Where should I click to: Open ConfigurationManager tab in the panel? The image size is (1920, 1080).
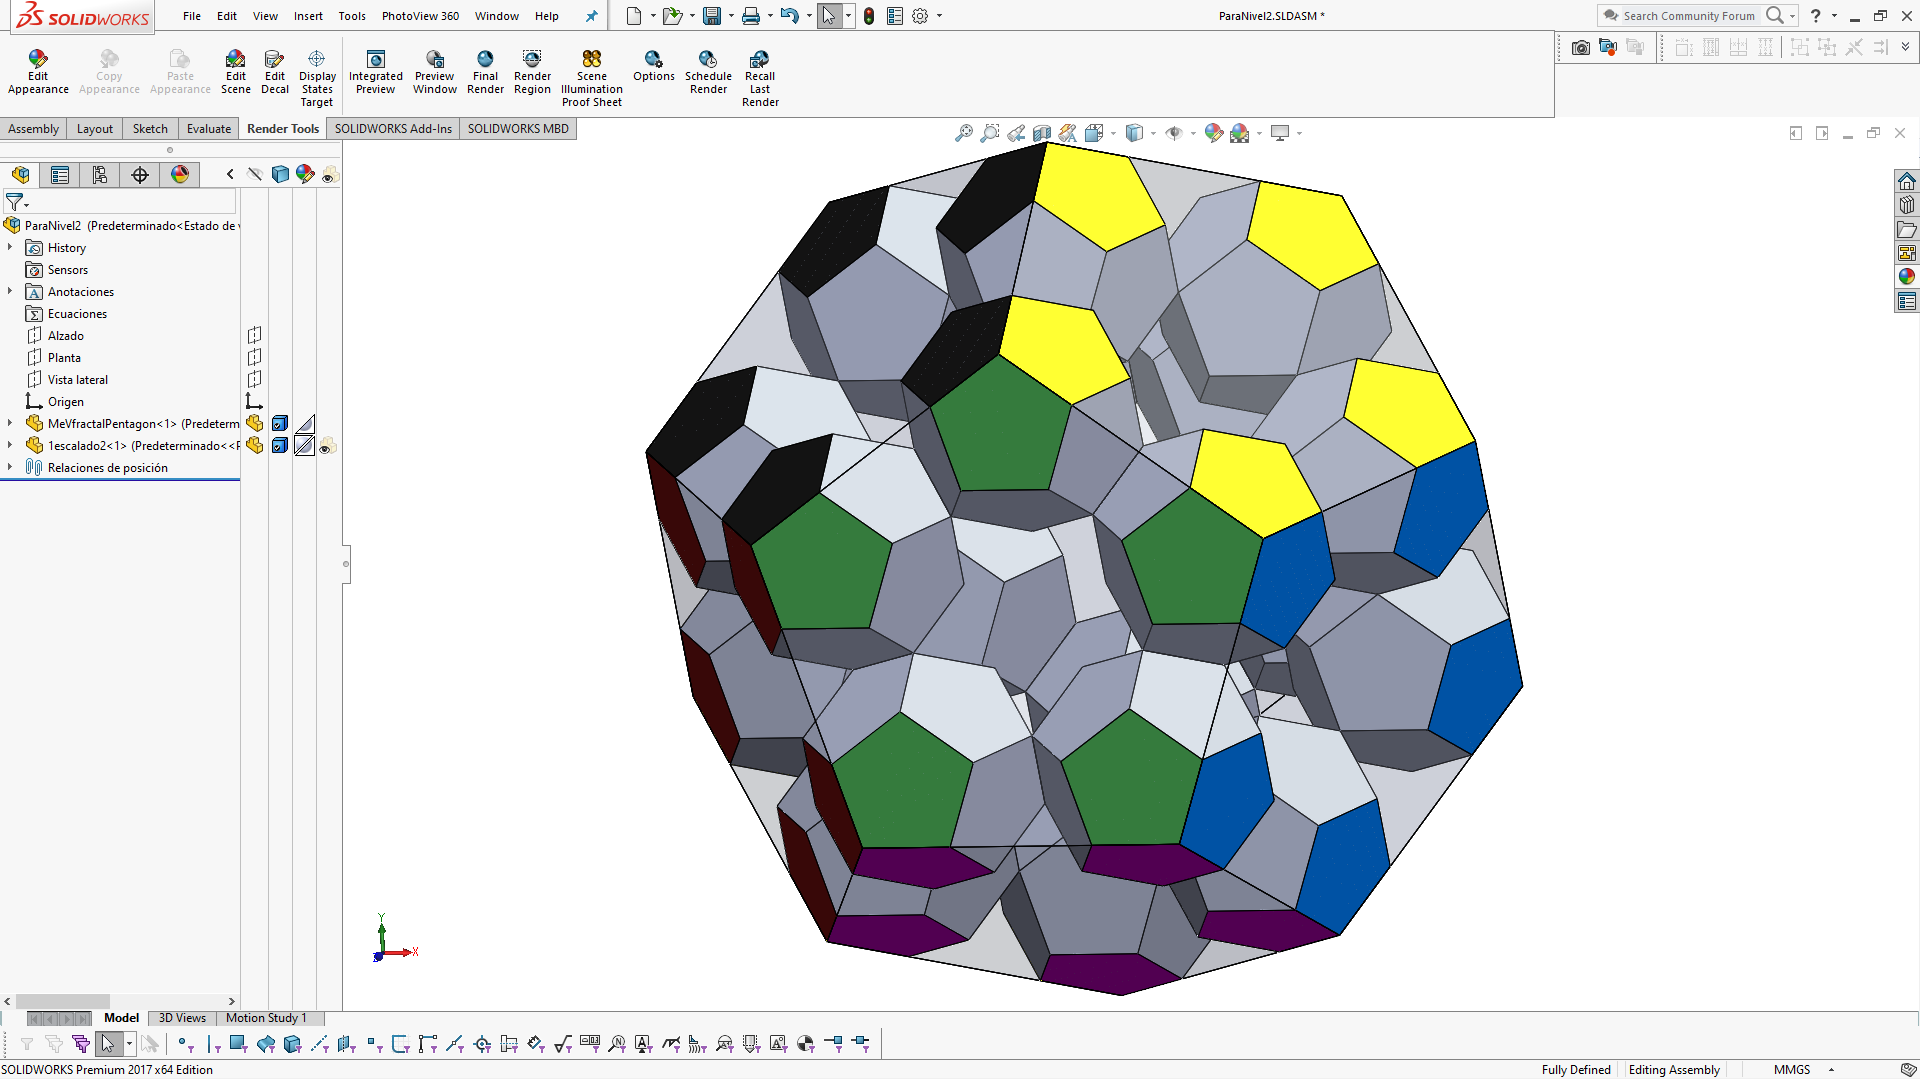[100, 175]
